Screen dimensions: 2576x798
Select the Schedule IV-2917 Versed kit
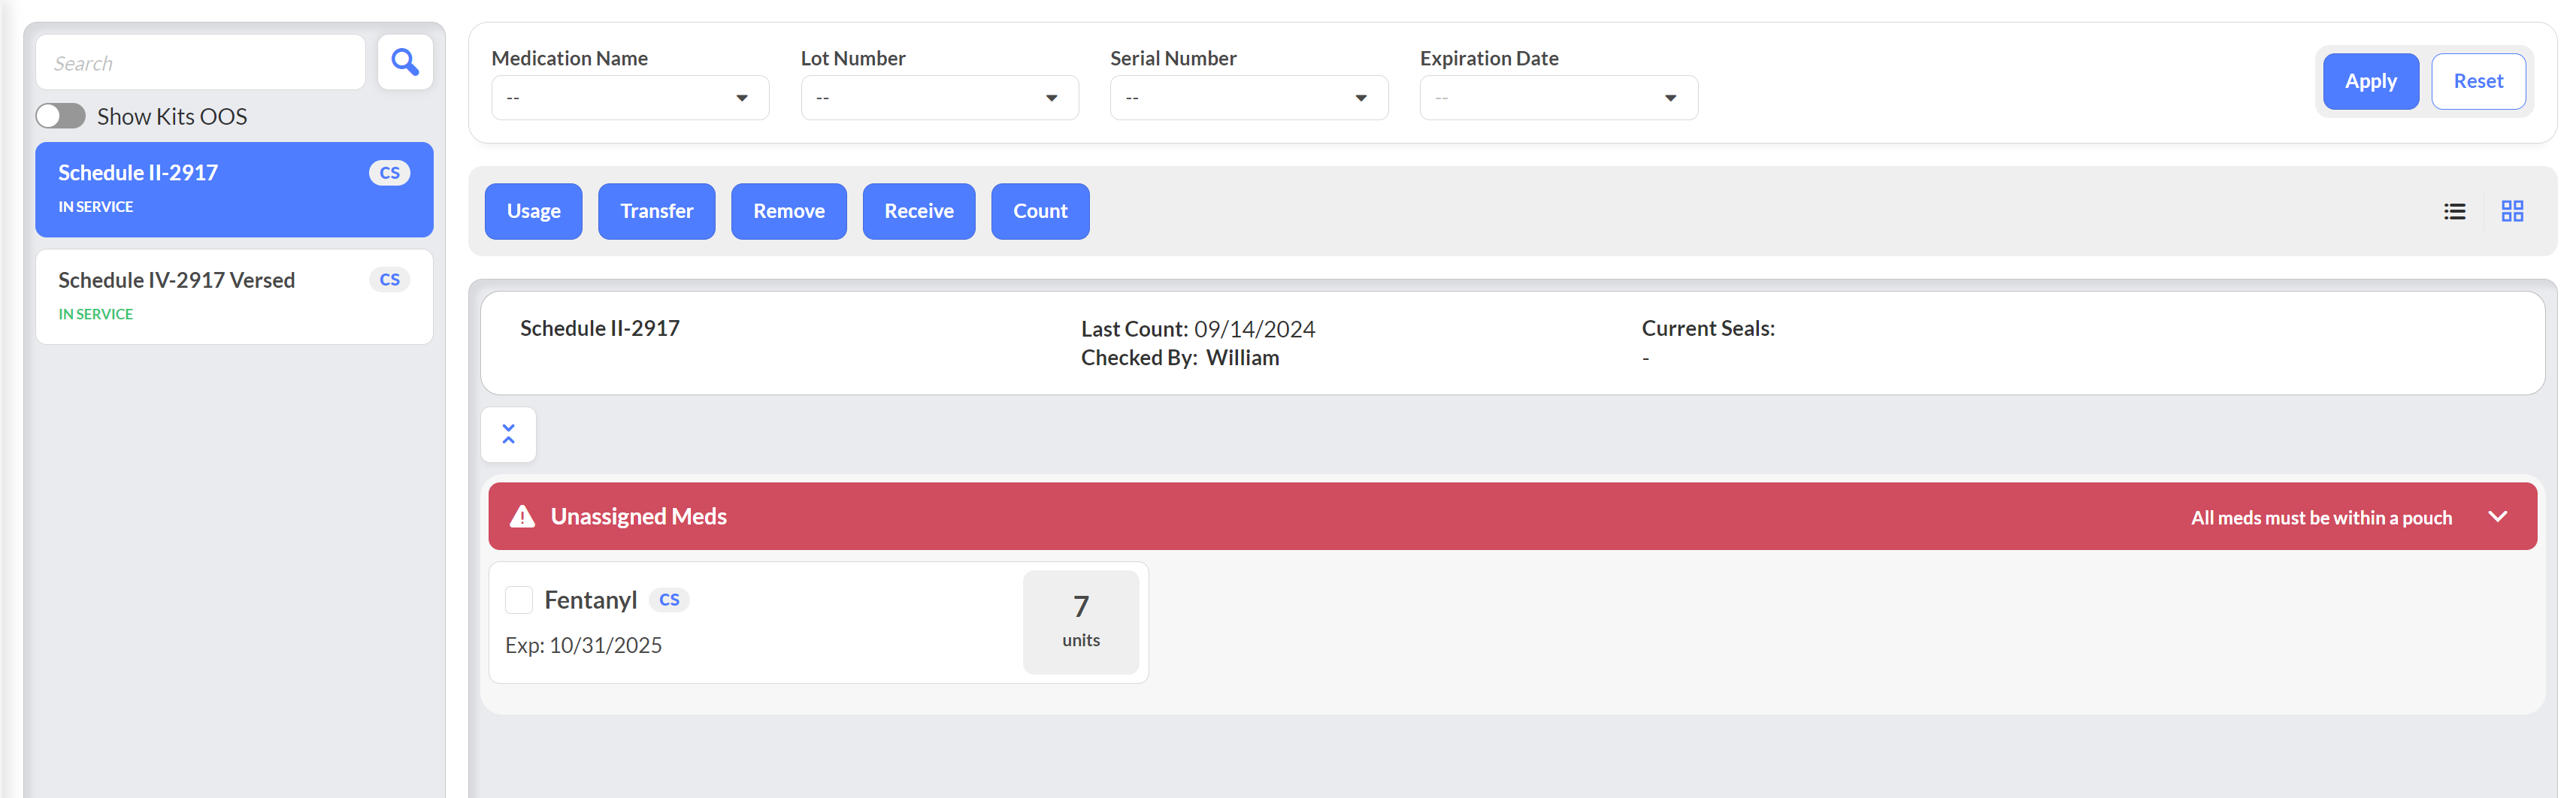pyautogui.click(x=234, y=297)
